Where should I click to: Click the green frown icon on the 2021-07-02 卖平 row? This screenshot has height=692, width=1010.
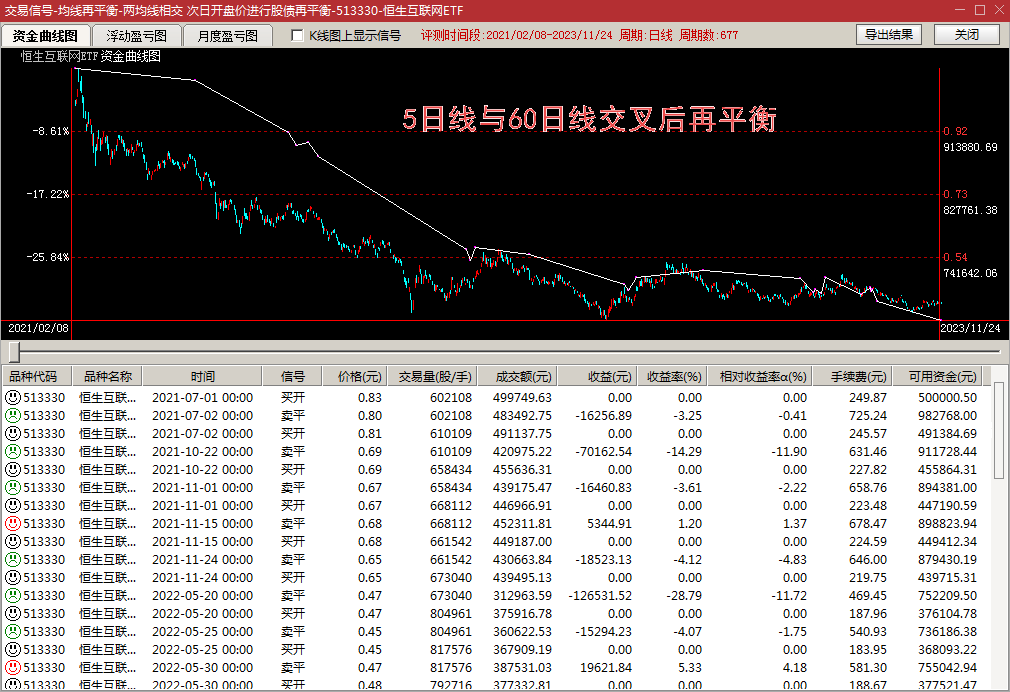click(13, 415)
